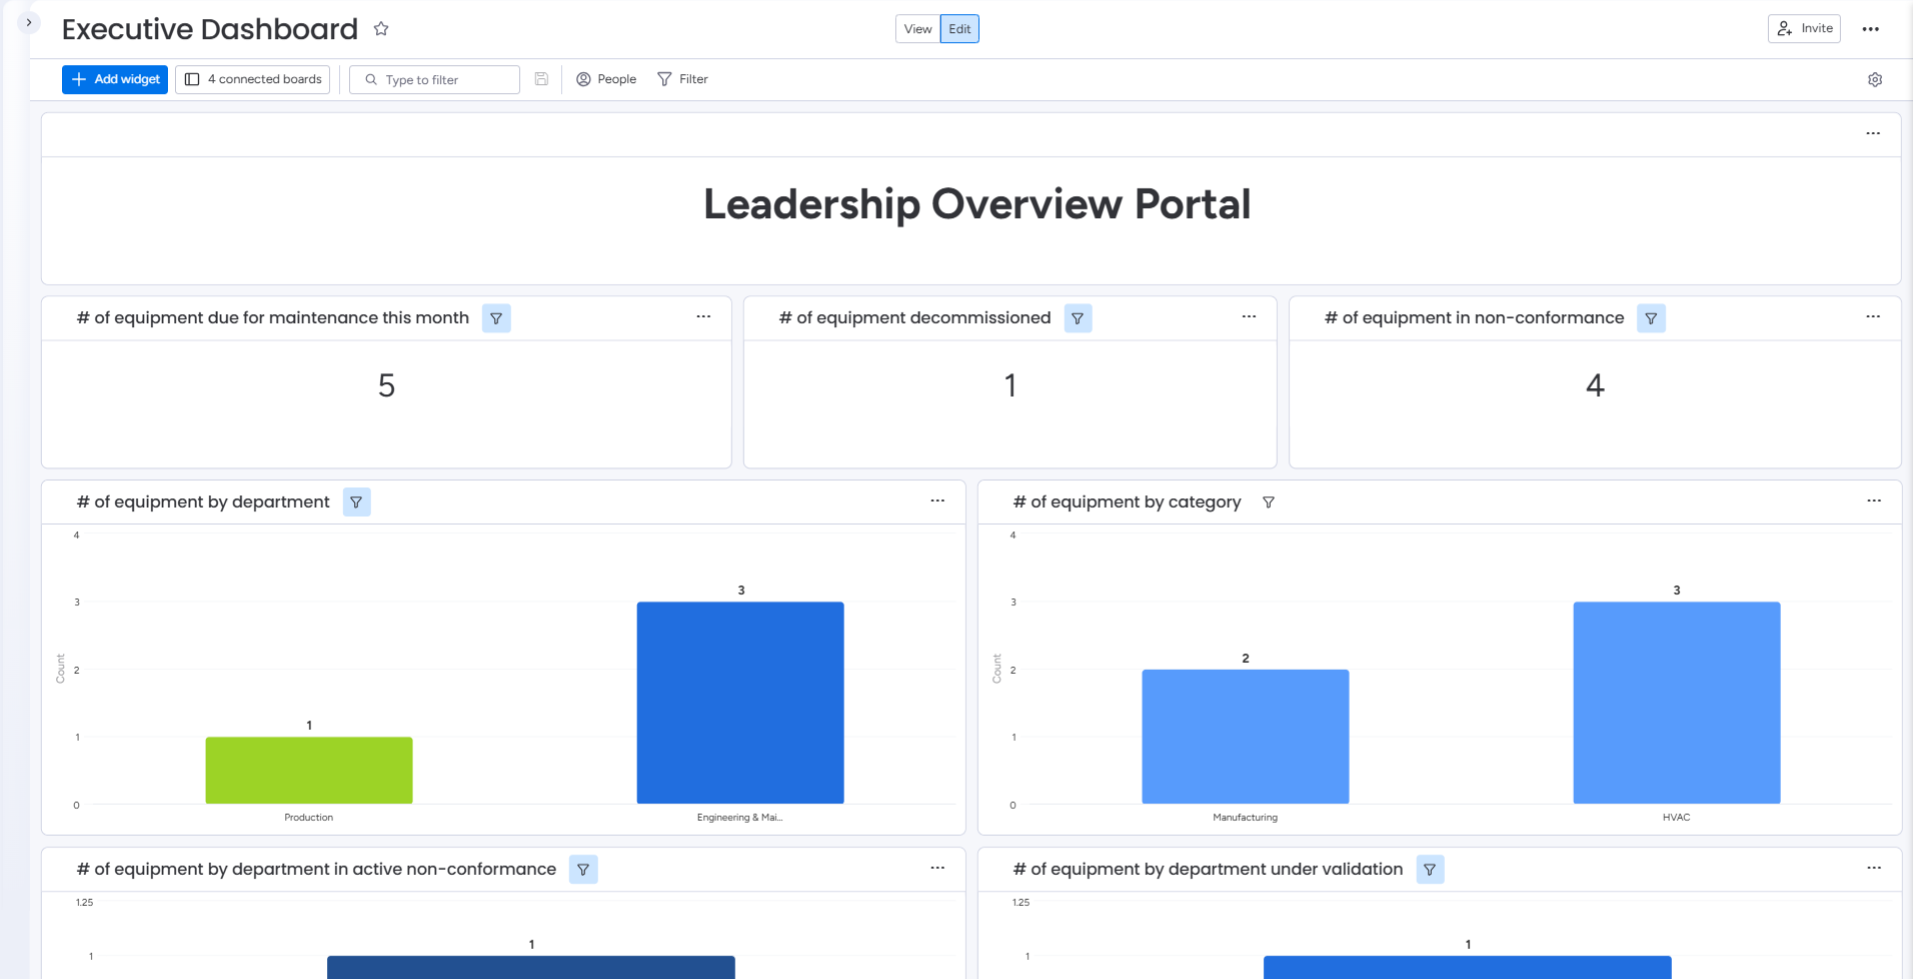Click filter icon for equipment in non-conformance widget

pos(1651,318)
